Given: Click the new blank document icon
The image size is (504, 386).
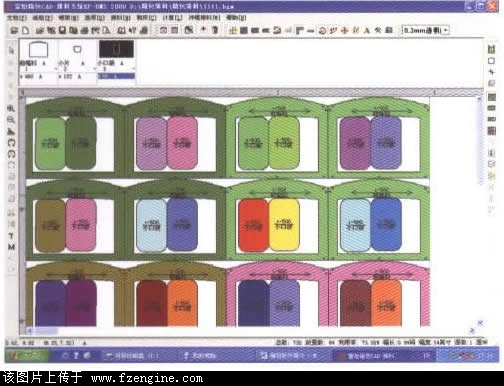Looking at the screenshot, I should (25, 30).
